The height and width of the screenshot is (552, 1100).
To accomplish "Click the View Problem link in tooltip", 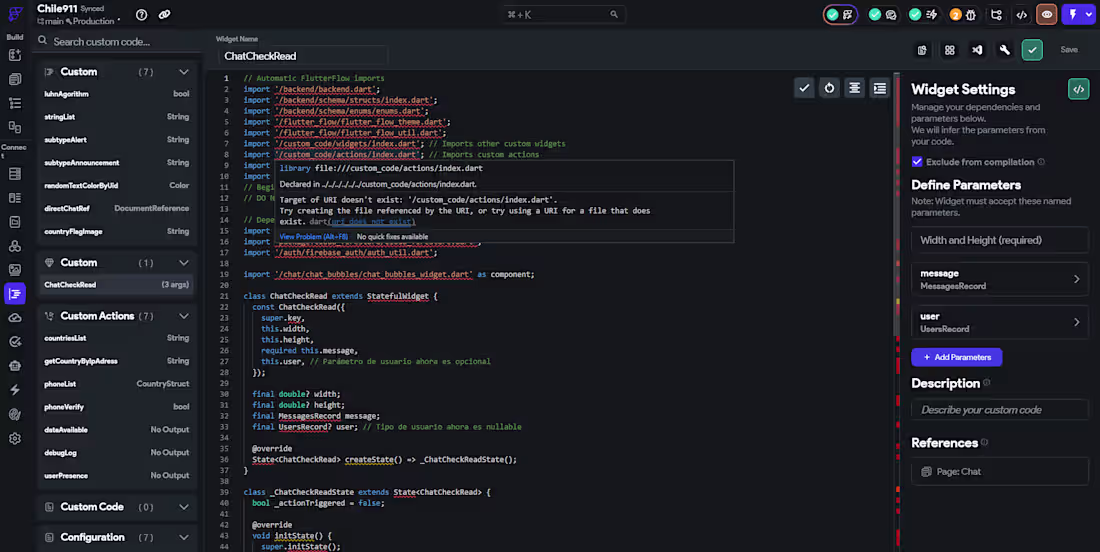I will point(314,236).
